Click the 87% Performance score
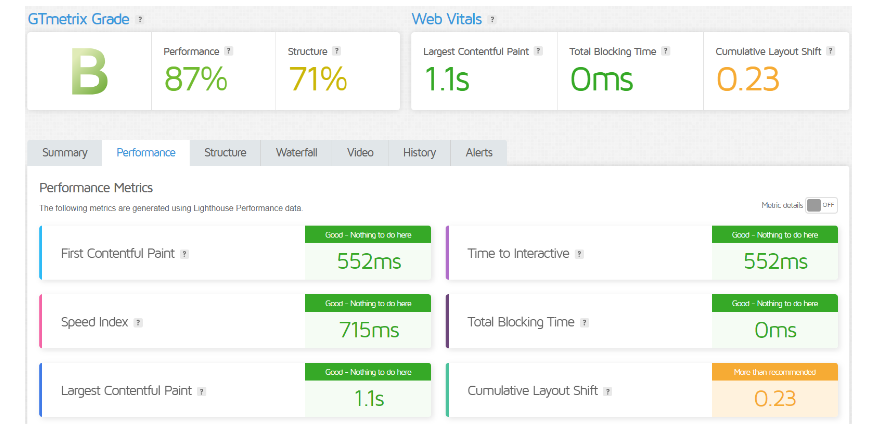The image size is (877, 432). [x=195, y=78]
